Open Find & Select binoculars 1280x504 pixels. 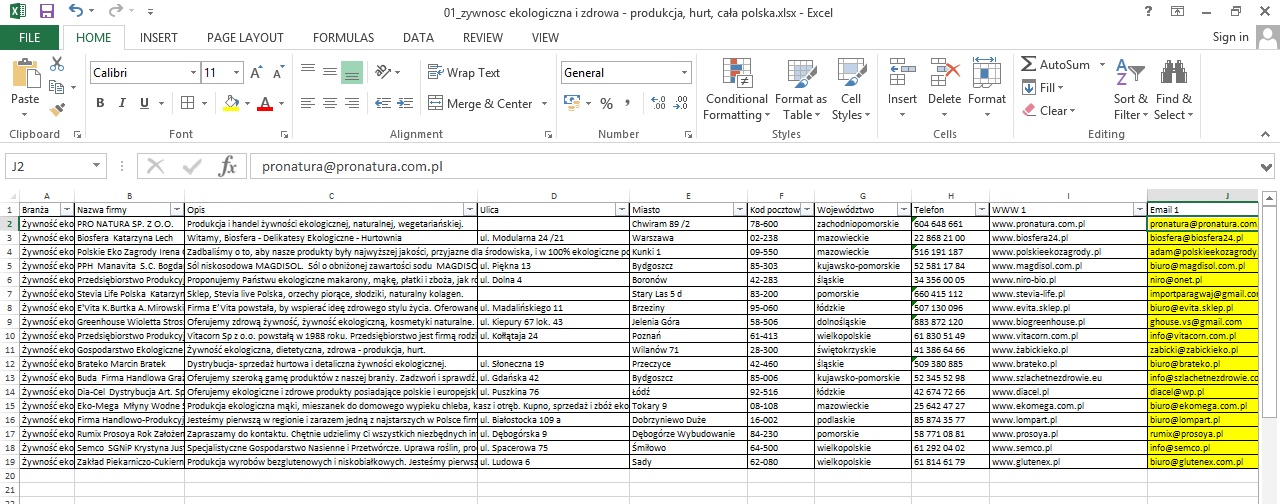pyautogui.click(x=1173, y=92)
